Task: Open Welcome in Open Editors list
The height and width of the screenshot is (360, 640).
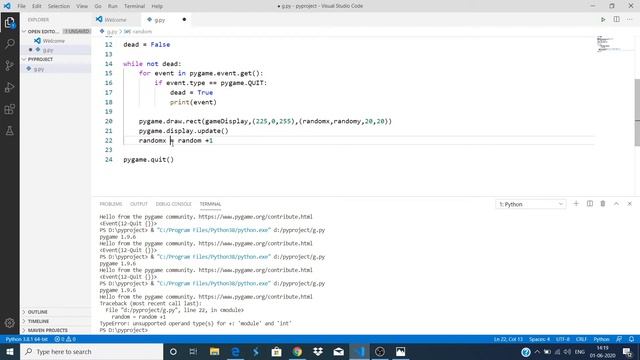Action: pos(55,41)
